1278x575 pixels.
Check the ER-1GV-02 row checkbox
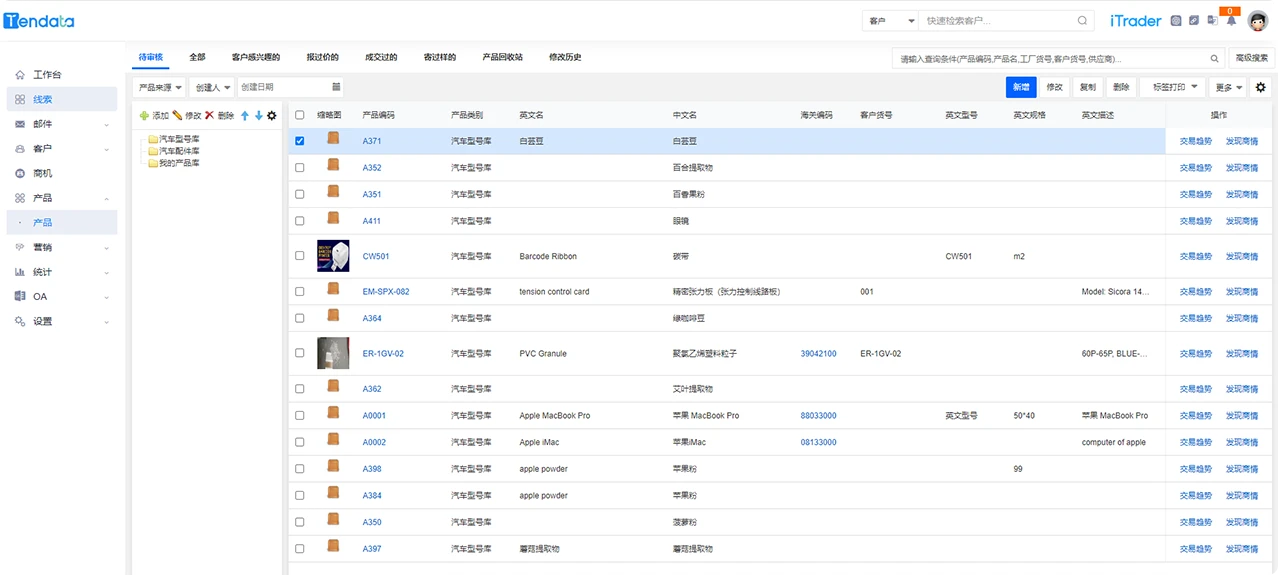(x=300, y=353)
